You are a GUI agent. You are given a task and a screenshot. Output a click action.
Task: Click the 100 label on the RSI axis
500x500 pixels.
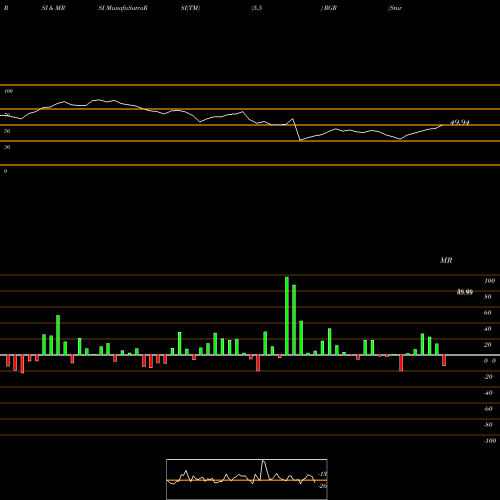[x=8, y=91]
